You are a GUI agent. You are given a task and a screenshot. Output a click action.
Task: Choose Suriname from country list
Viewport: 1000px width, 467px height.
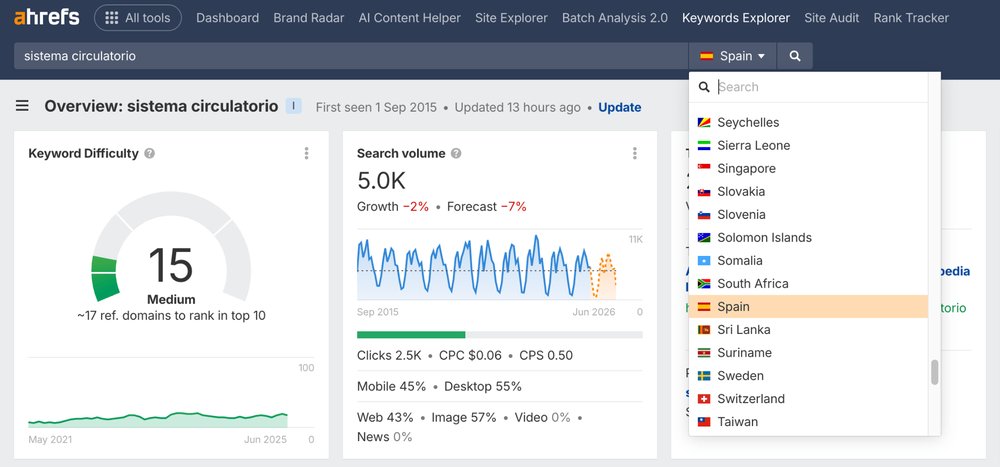click(809, 353)
